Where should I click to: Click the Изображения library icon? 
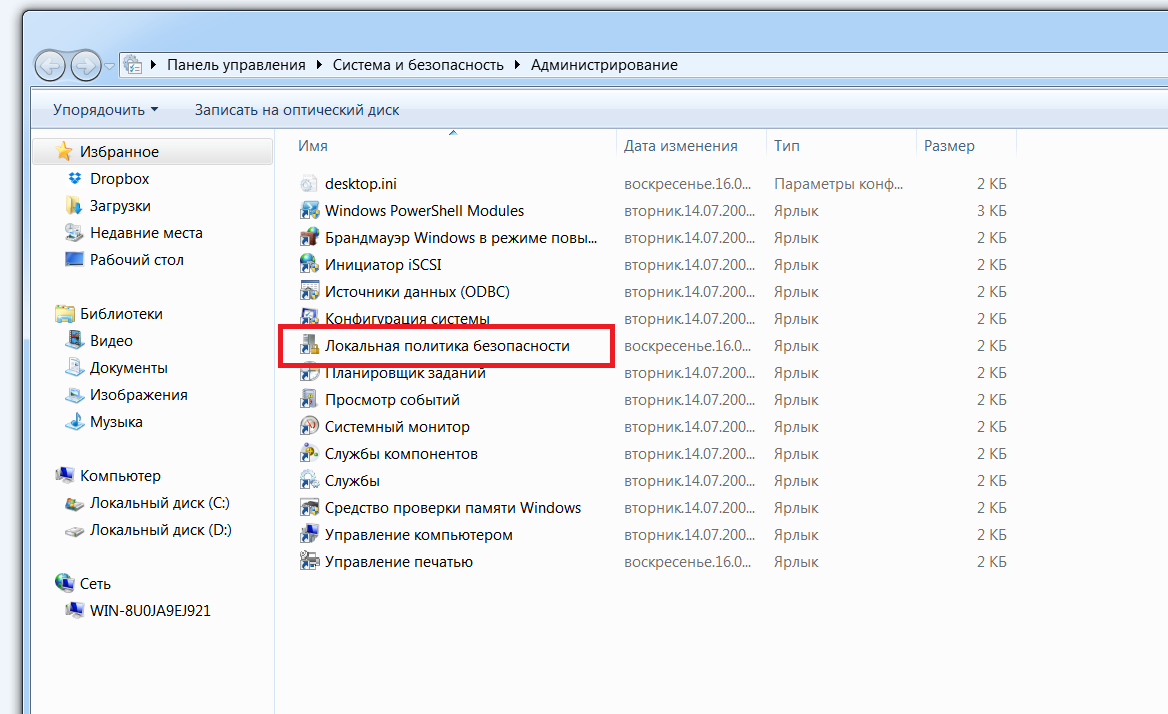point(74,395)
